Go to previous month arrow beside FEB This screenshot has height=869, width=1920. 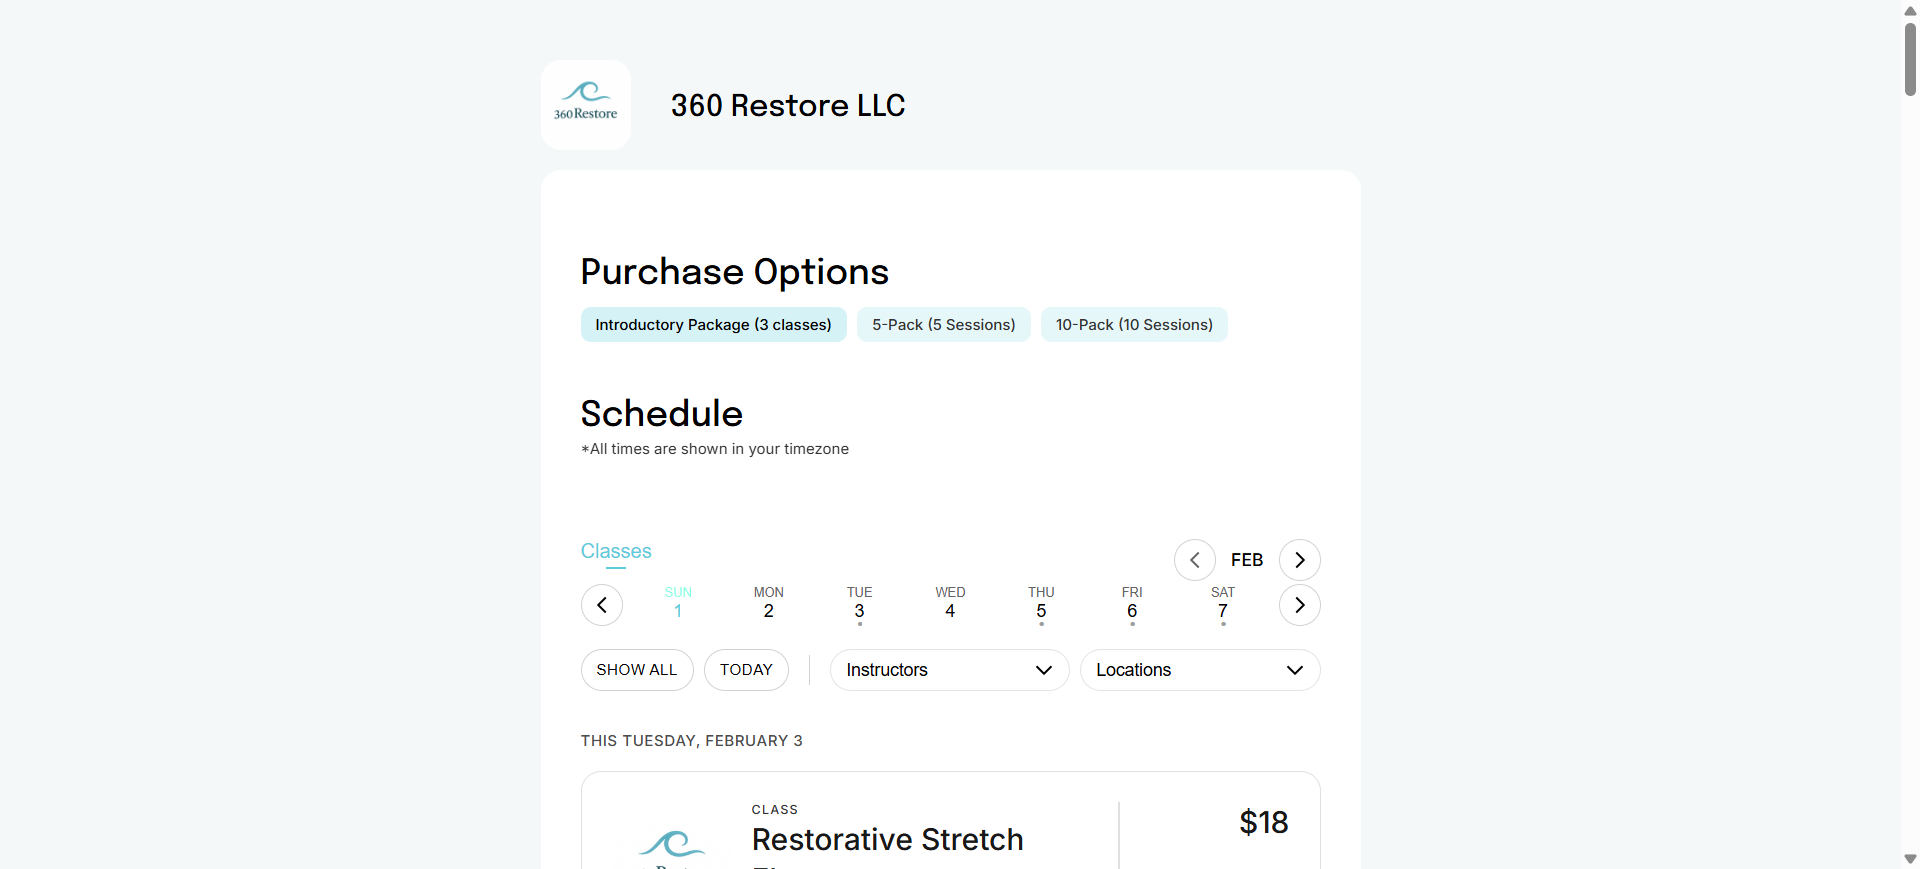coord(1195,560)
